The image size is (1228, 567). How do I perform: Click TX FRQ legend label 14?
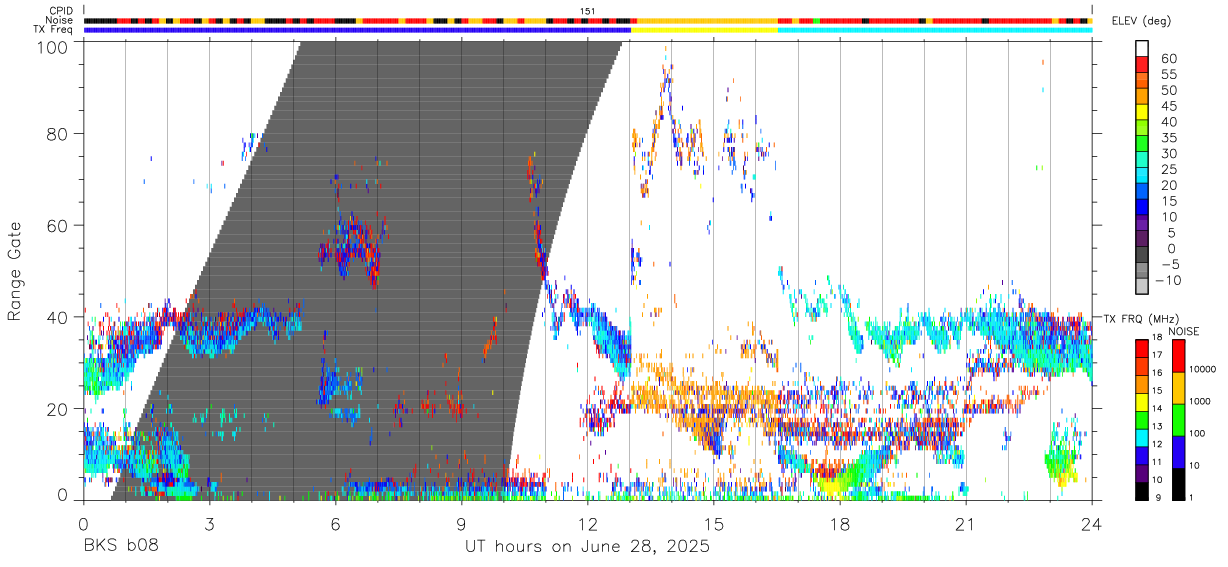(x=1156, y=409)
